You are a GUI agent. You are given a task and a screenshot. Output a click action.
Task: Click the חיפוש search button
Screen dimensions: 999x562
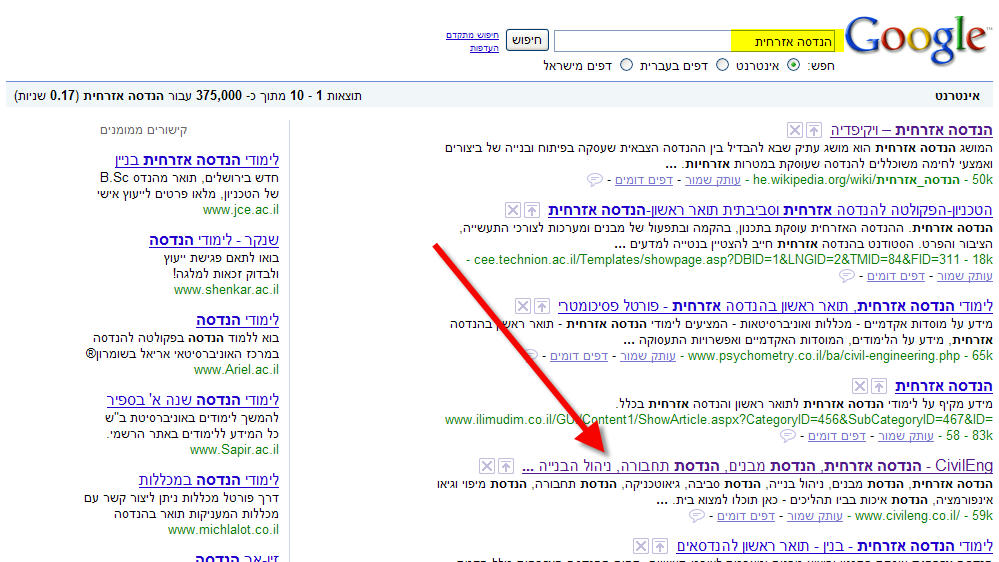tap(527, 40)
